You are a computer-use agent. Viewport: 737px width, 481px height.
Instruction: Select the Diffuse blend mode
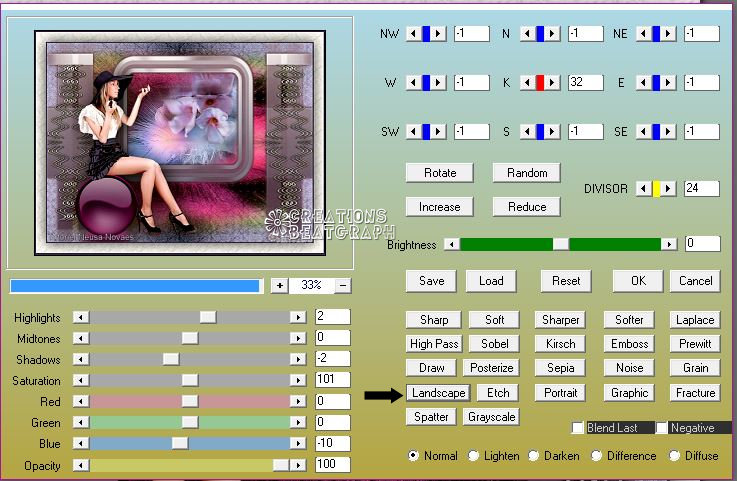[x=674, y=456]
